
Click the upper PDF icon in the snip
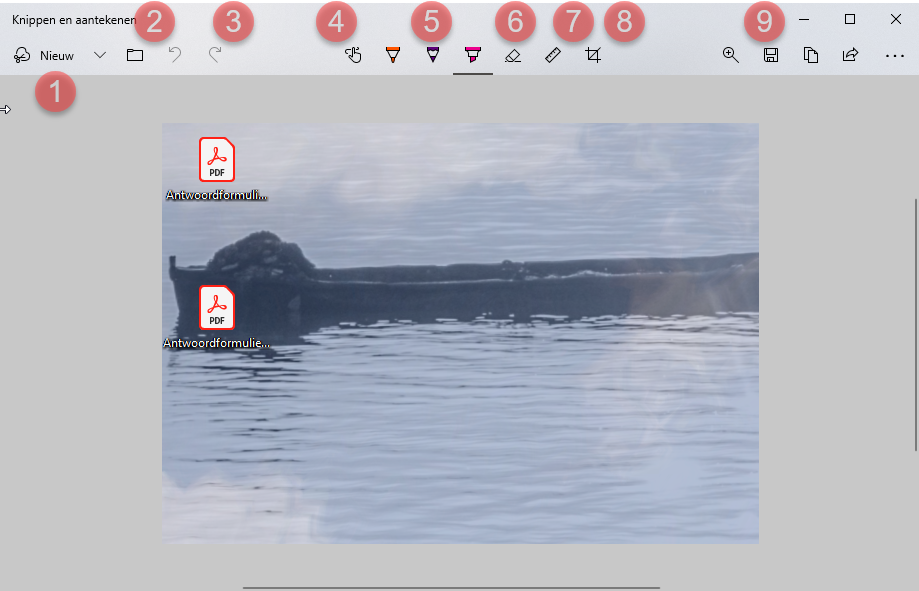[217, 159]
